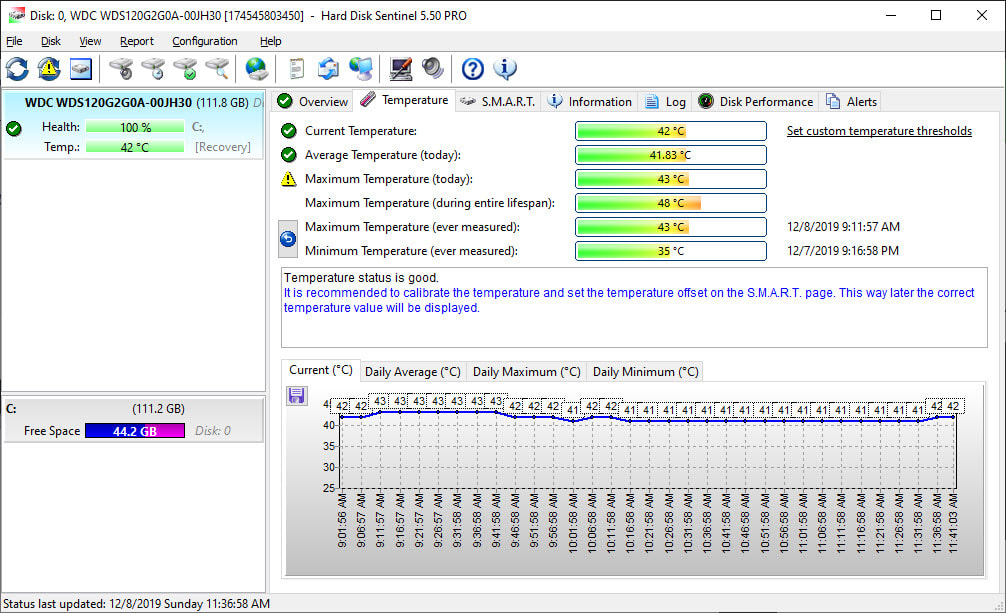Open the Configuration menu
1006x613 pixels.
(205, 41)
